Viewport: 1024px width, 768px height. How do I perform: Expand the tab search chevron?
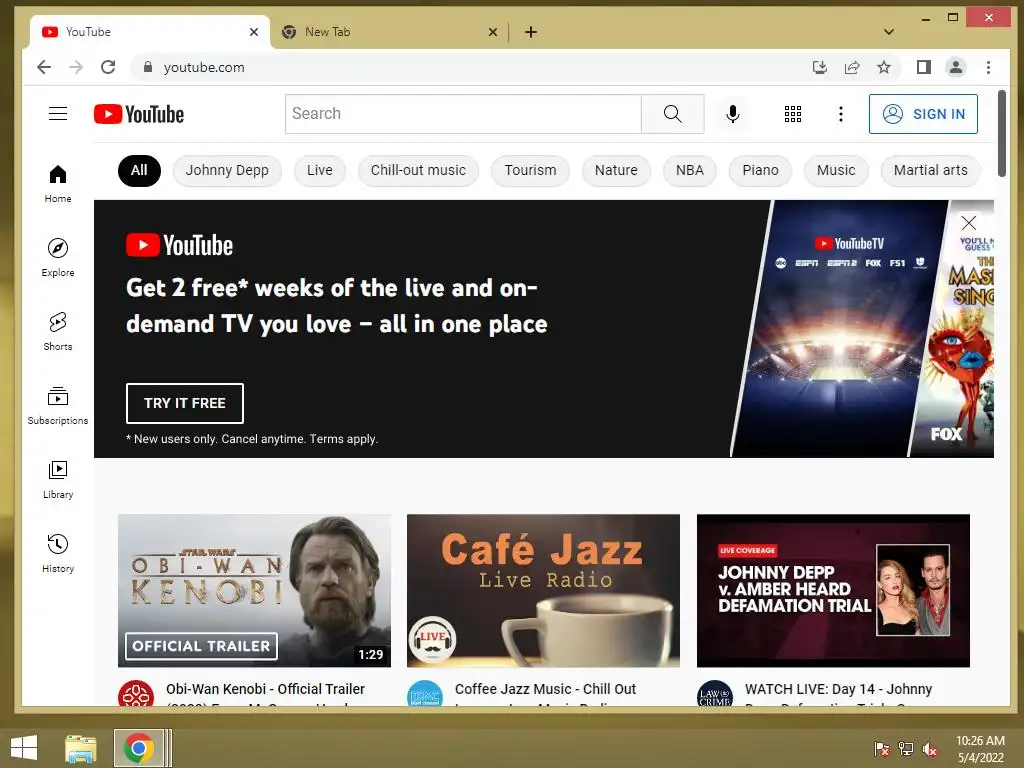click(889, 32)
